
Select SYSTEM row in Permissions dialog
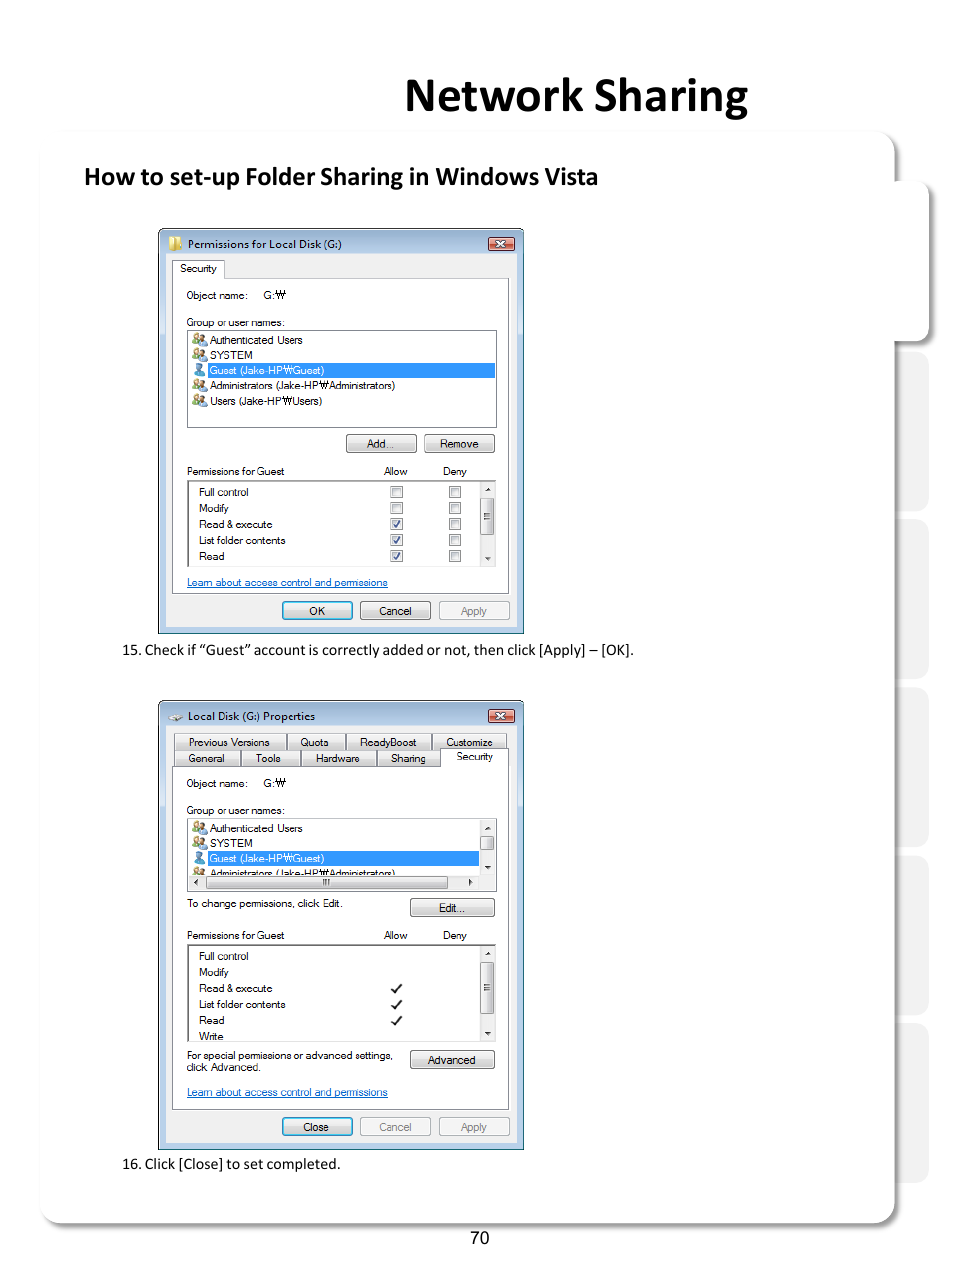tap(342, 355)
